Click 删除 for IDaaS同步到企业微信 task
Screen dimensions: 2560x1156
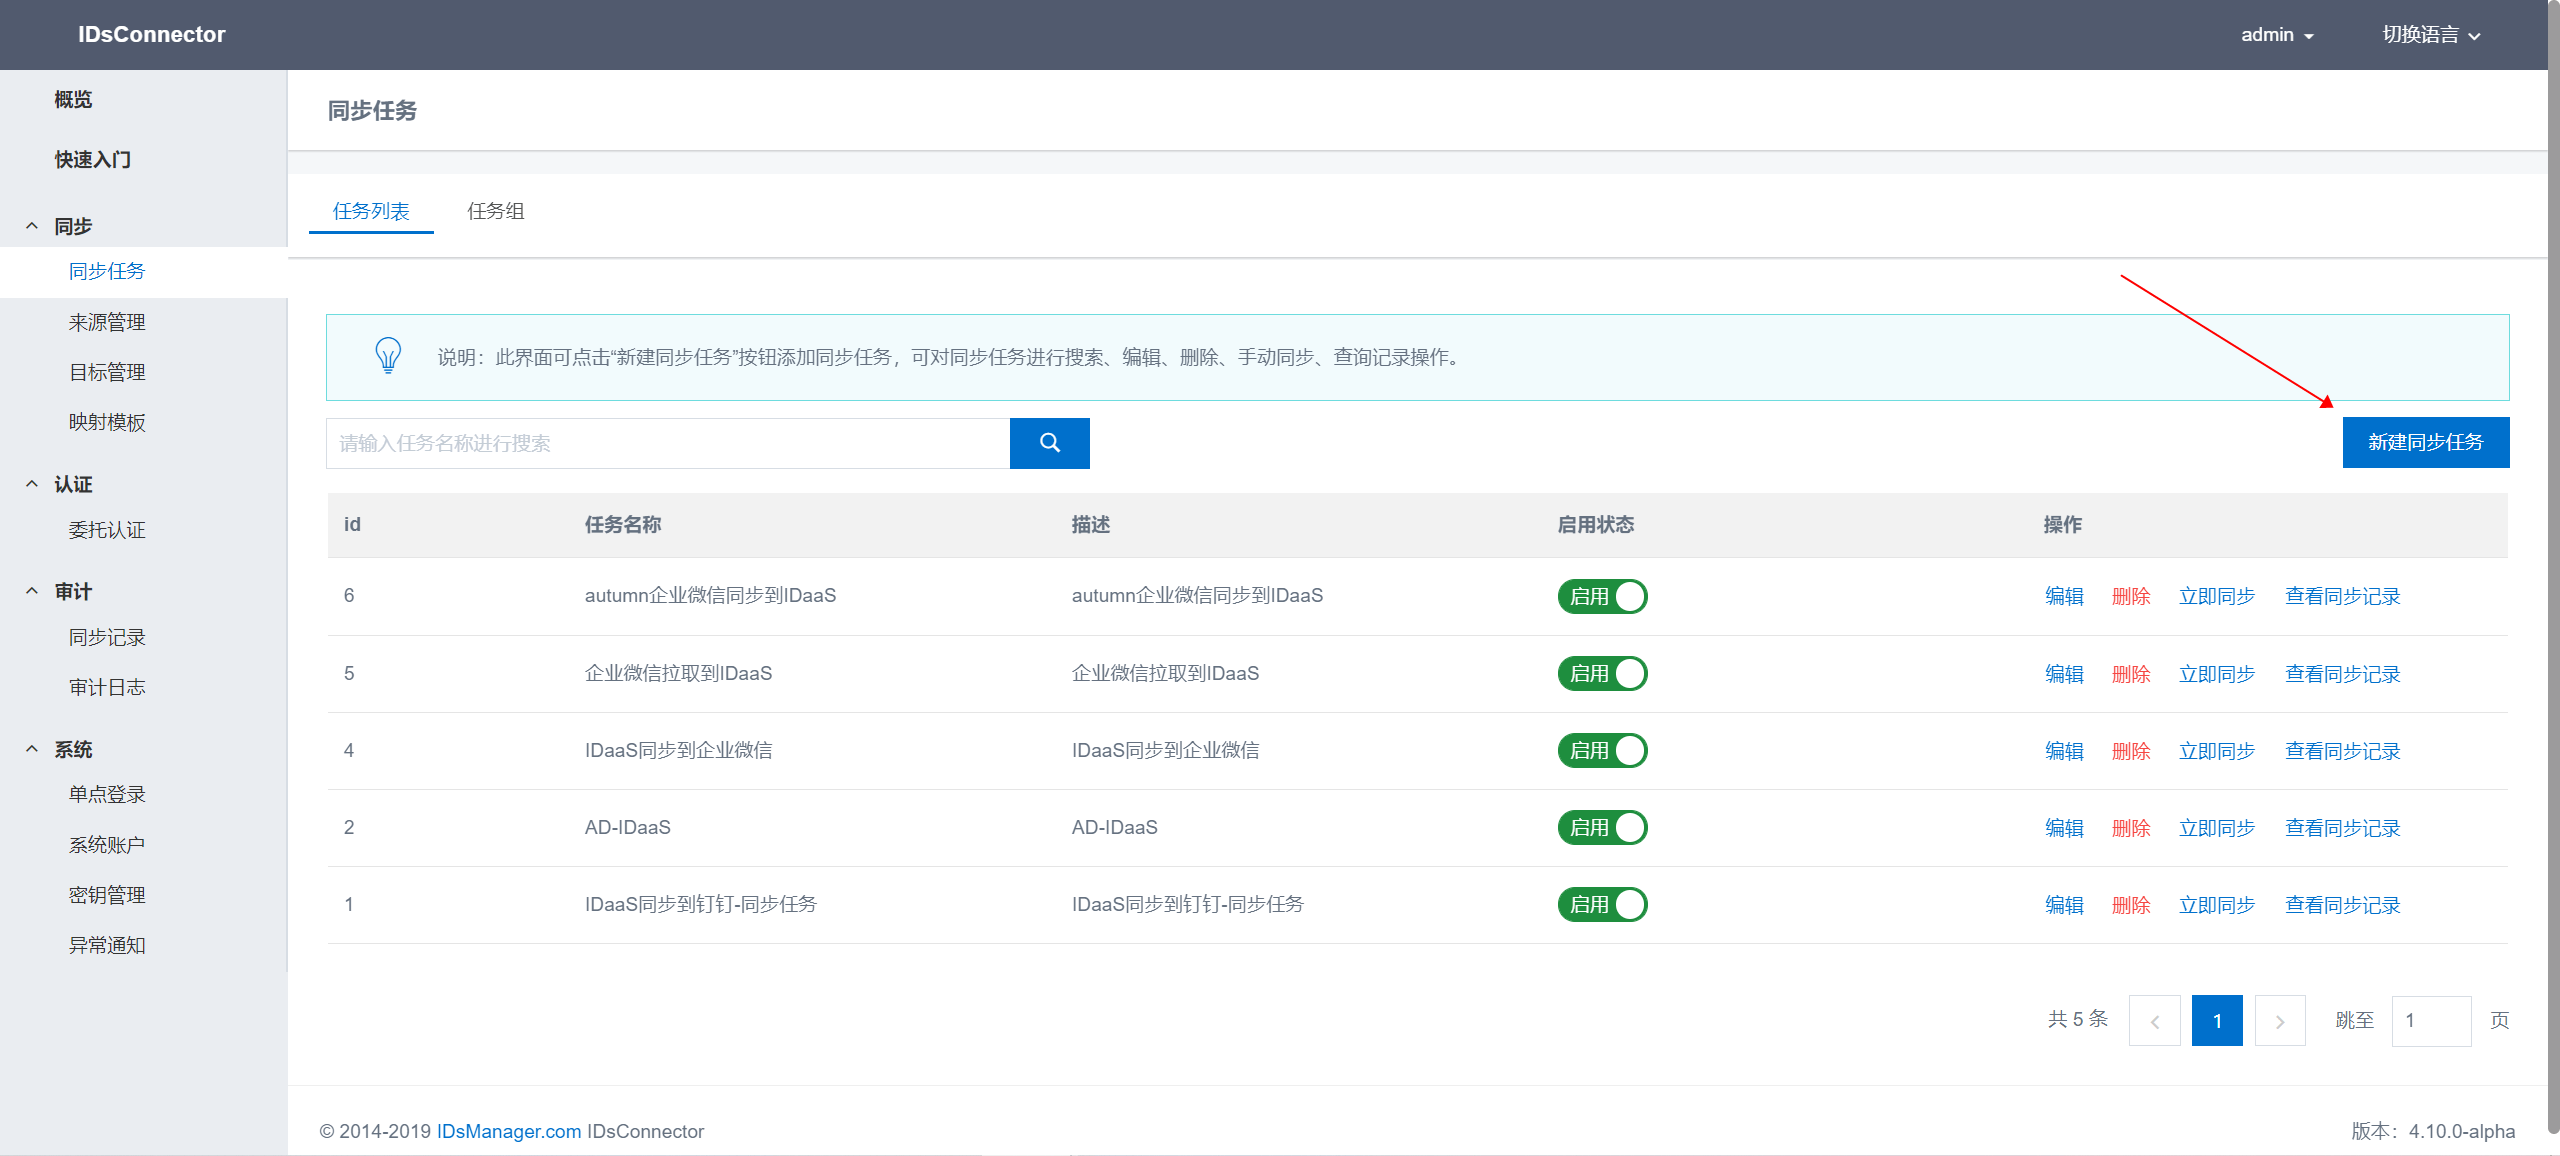click(x=2131, y=751)
